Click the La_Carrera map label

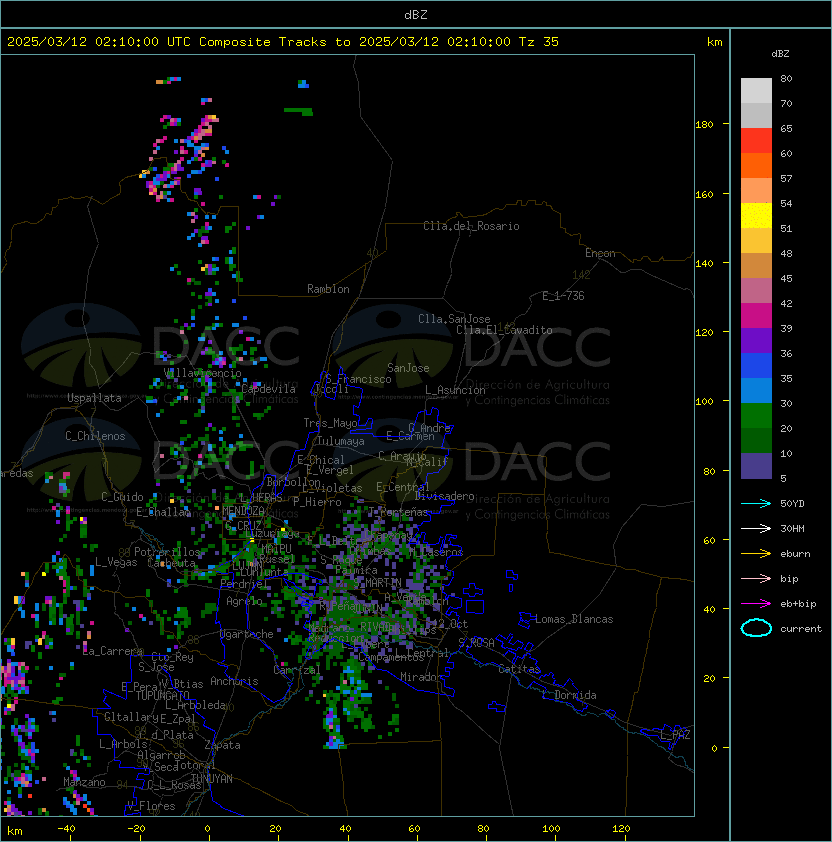(x=113, y=651)
